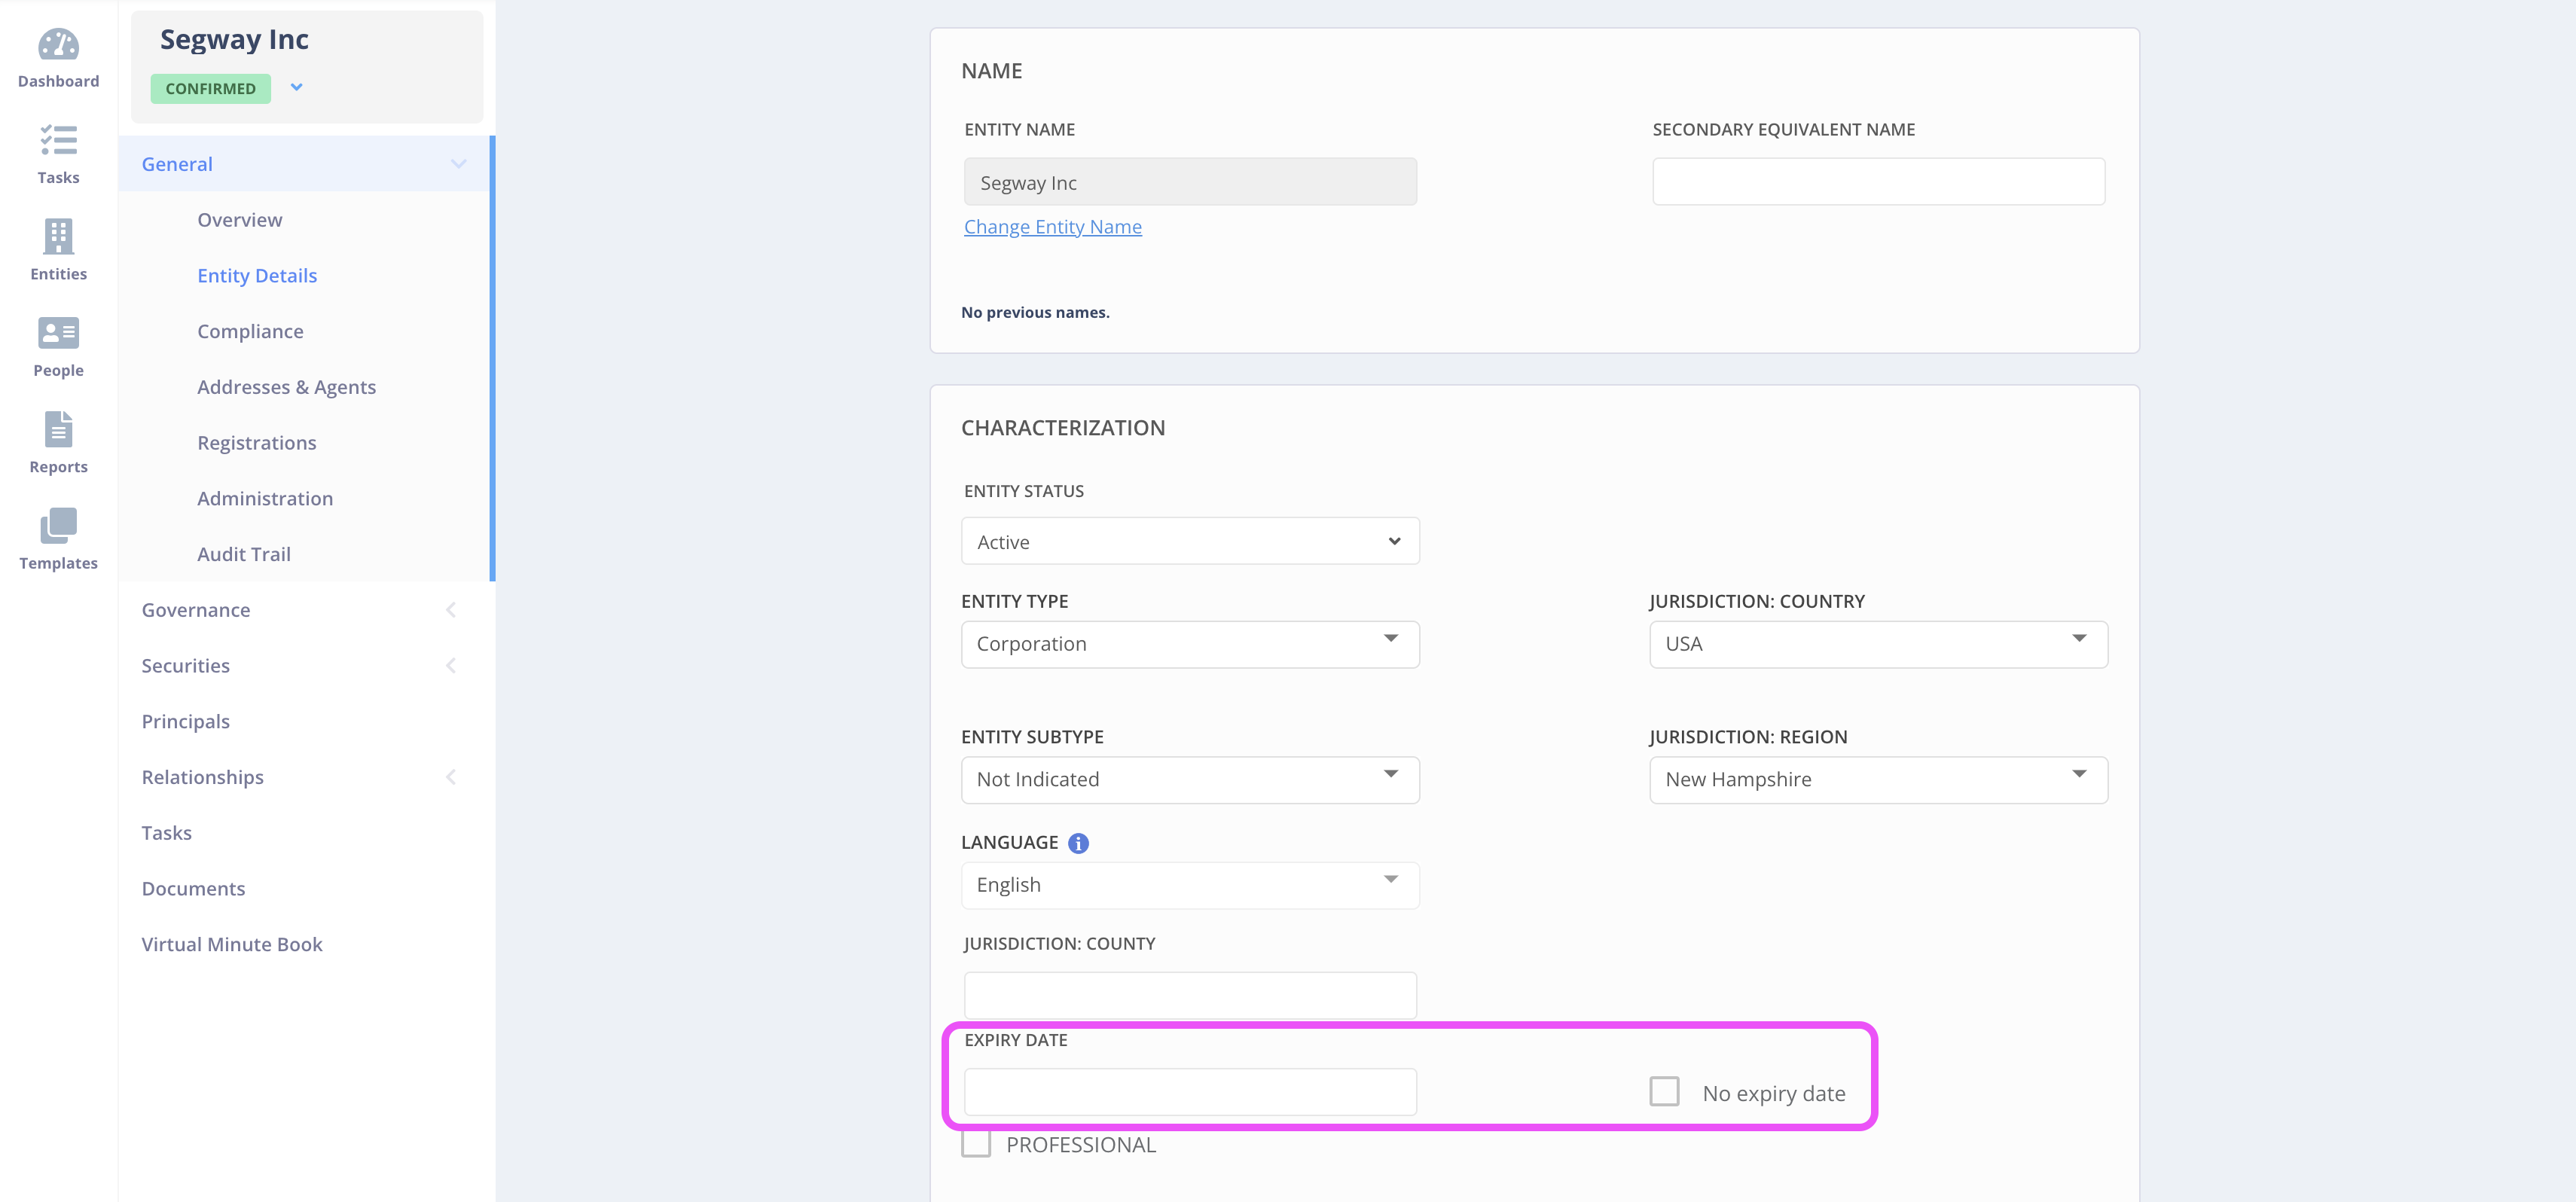Open the Dashboard gauge icon

coord(58,45)
